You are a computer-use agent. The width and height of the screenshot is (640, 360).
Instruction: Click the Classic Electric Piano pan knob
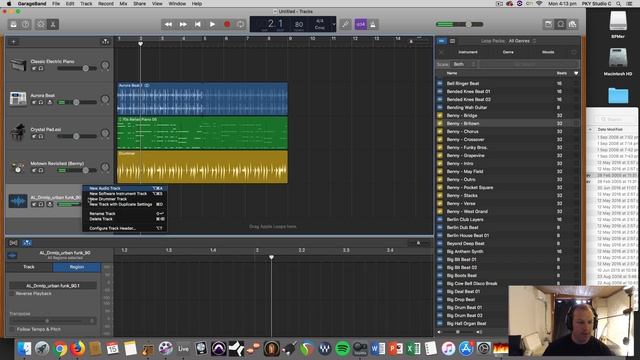pos(105,65)
